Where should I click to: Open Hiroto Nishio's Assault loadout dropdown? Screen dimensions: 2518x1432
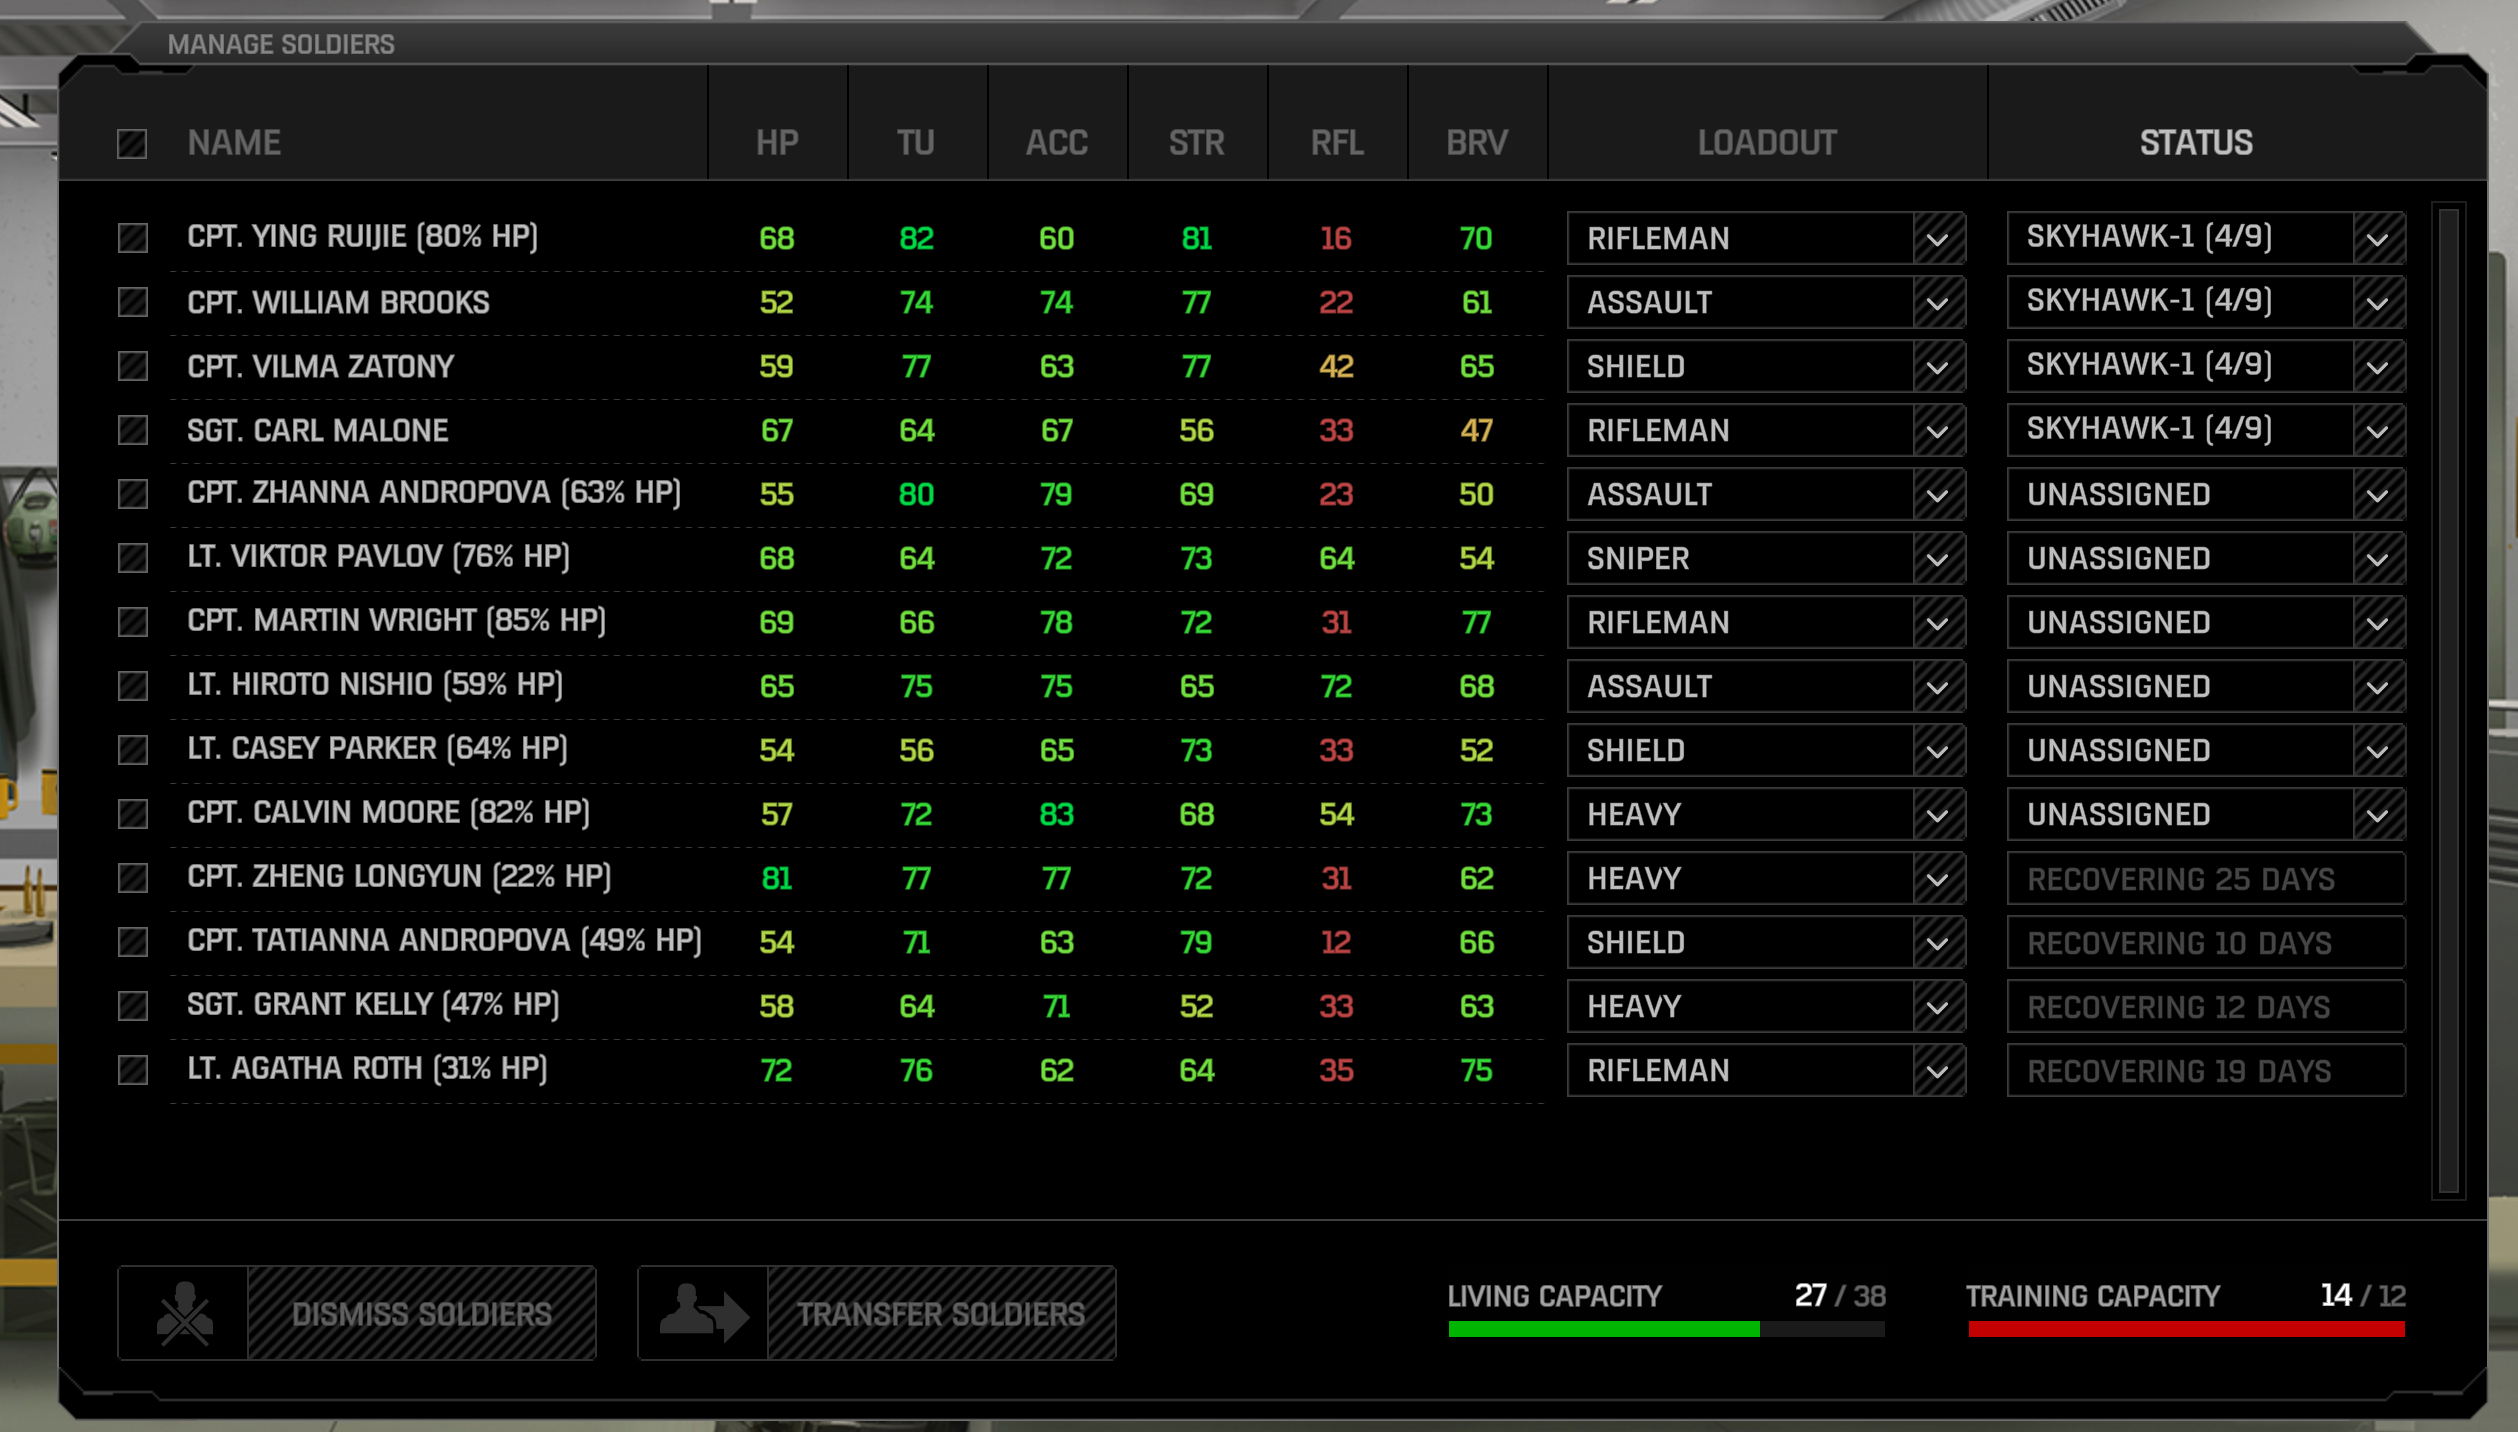click(1766, 686)
